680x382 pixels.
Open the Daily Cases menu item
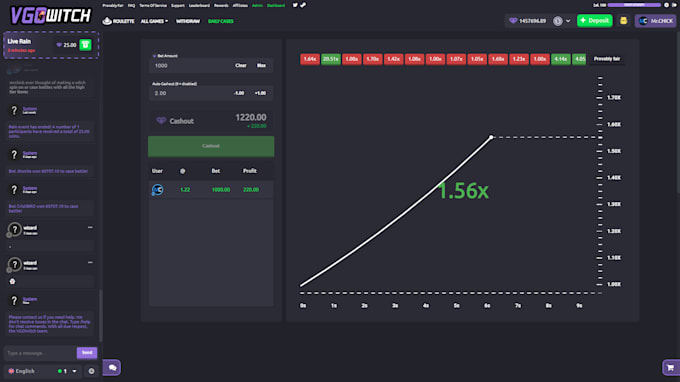(220, 21)
